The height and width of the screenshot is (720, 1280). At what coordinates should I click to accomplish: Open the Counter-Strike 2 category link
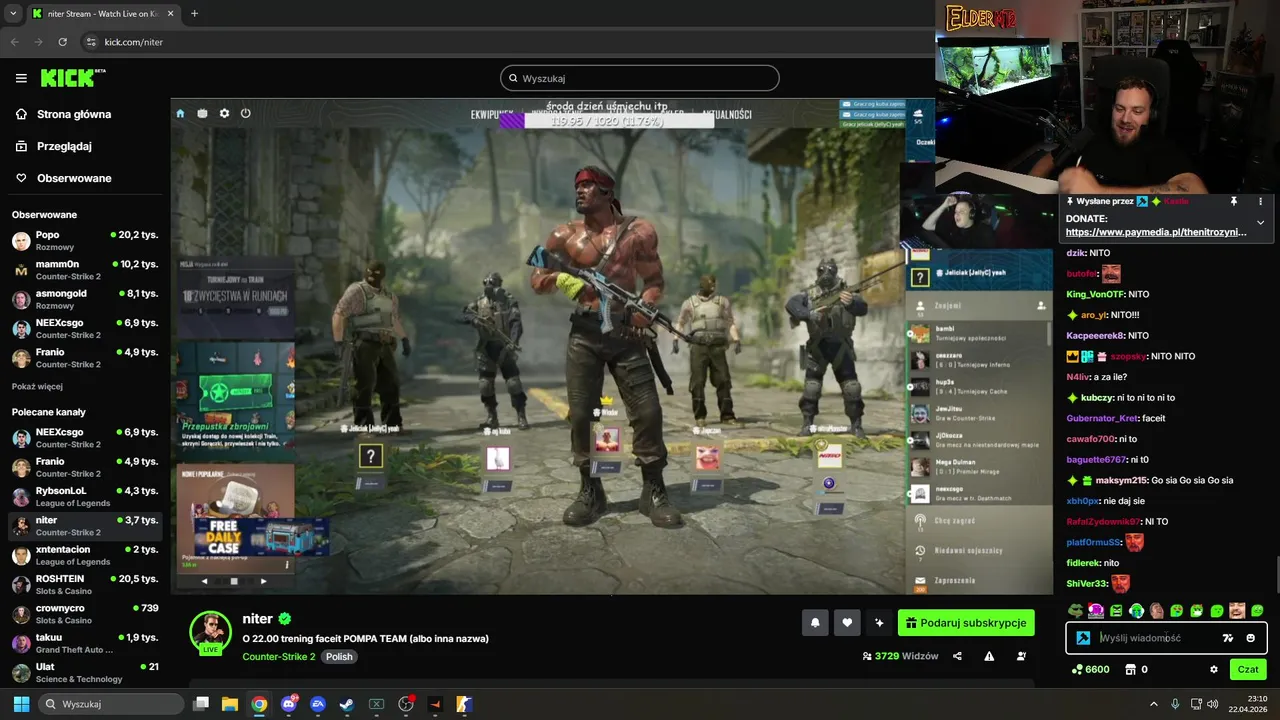279,657
